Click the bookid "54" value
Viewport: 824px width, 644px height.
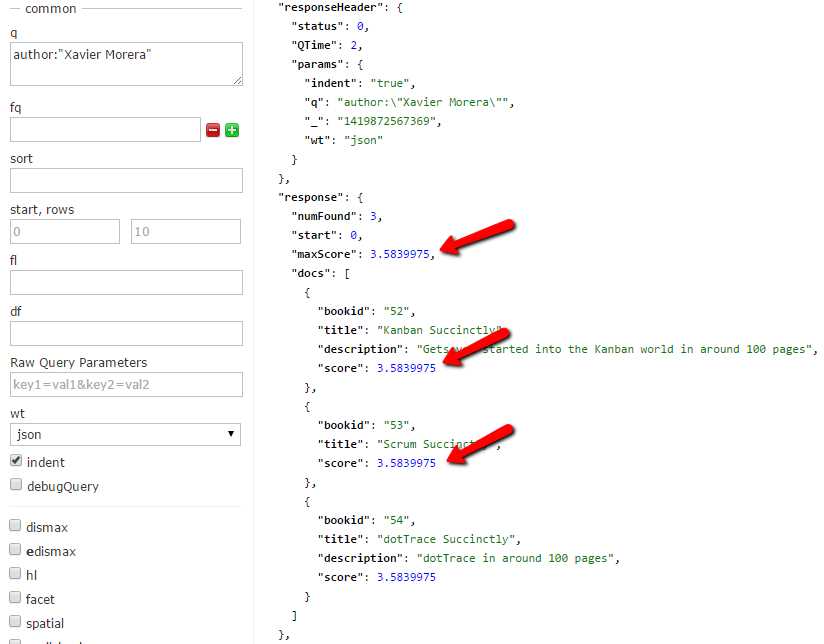[396, 520]
